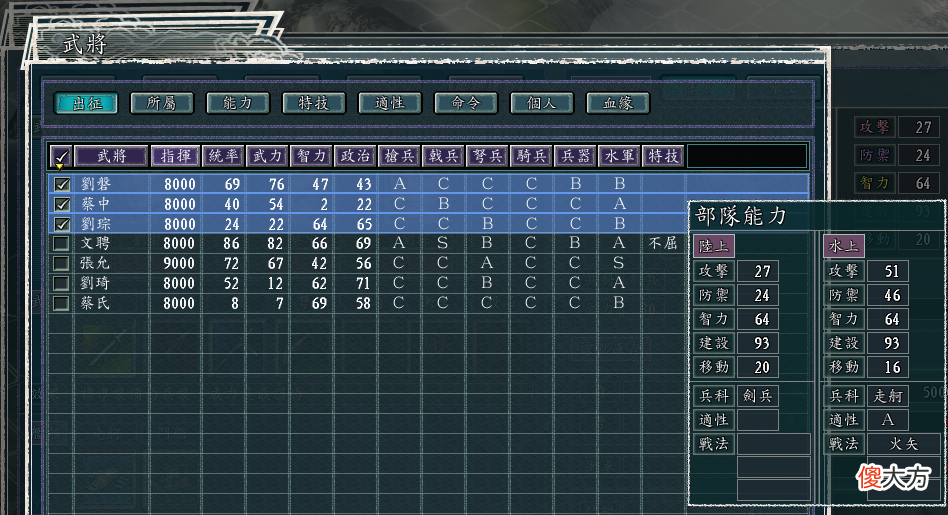Click 張允's 9000 command value
Viewport: 948px width, 515px height.
point(179,264)
